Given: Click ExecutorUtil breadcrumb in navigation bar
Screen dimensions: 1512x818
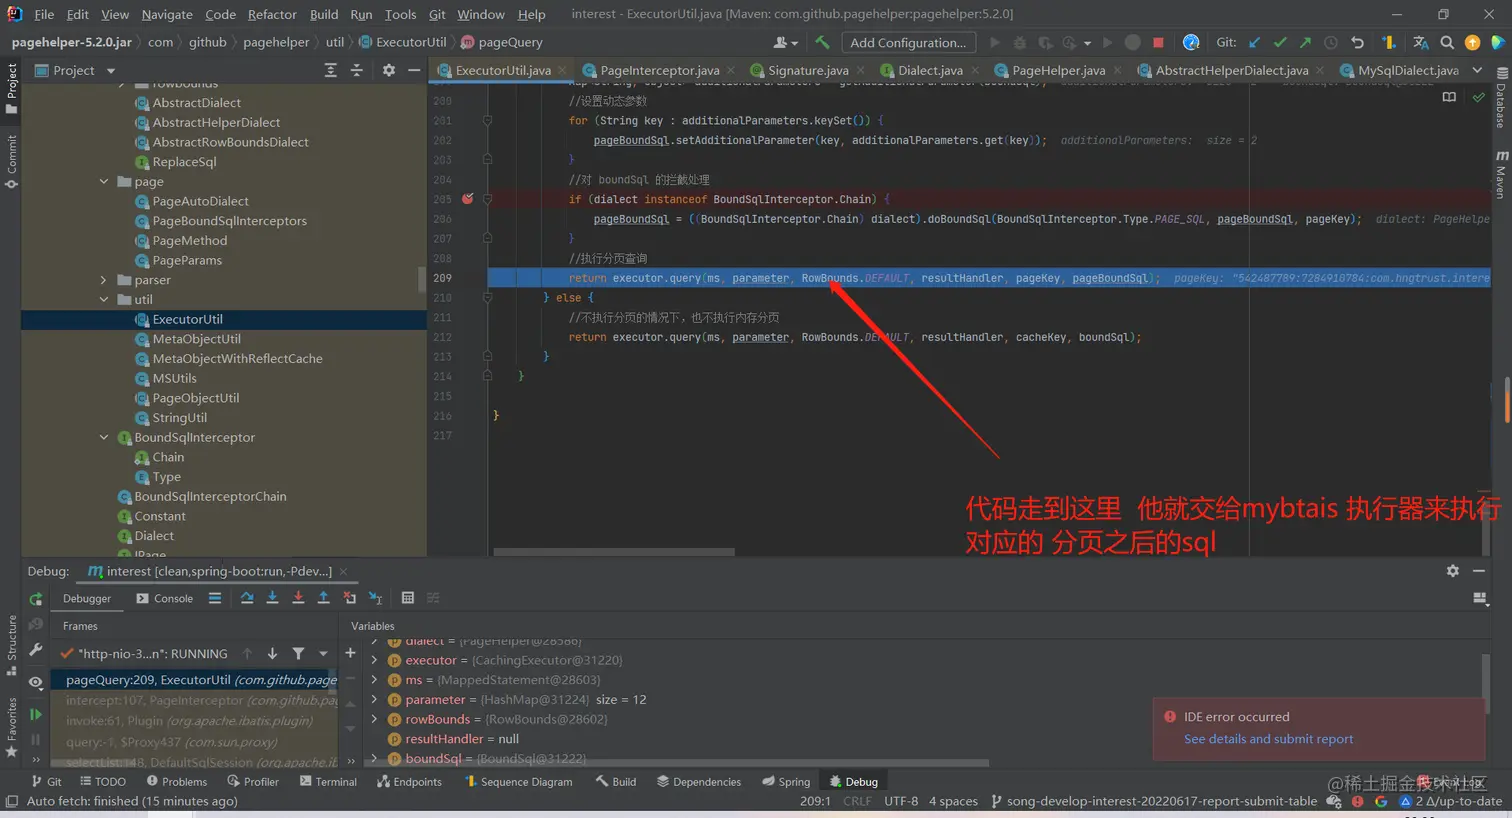Looking at the screenshot, I should (402, 42).
